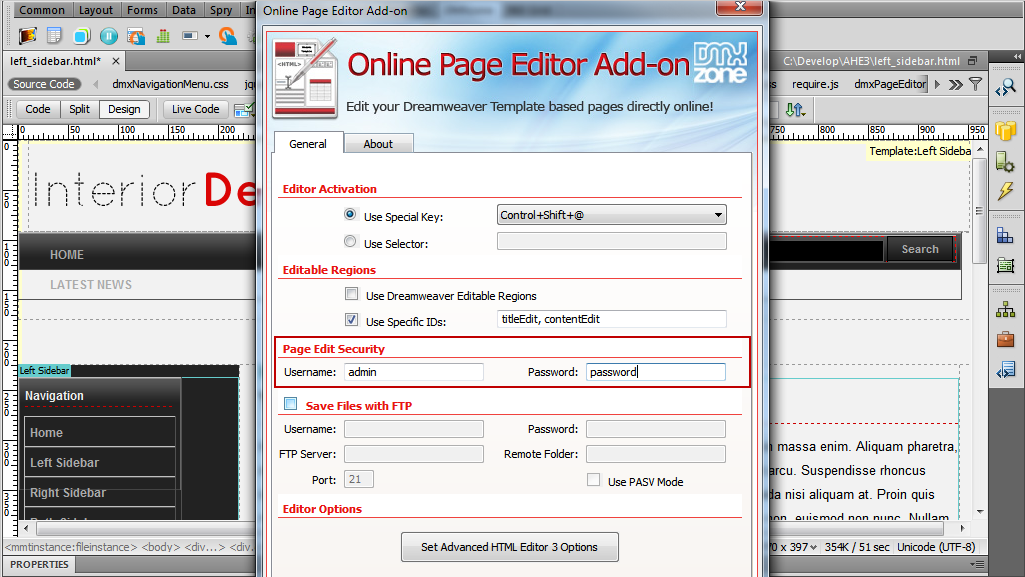Open the green frame panel icon
1025x577 pixels.
[1005, 265]
